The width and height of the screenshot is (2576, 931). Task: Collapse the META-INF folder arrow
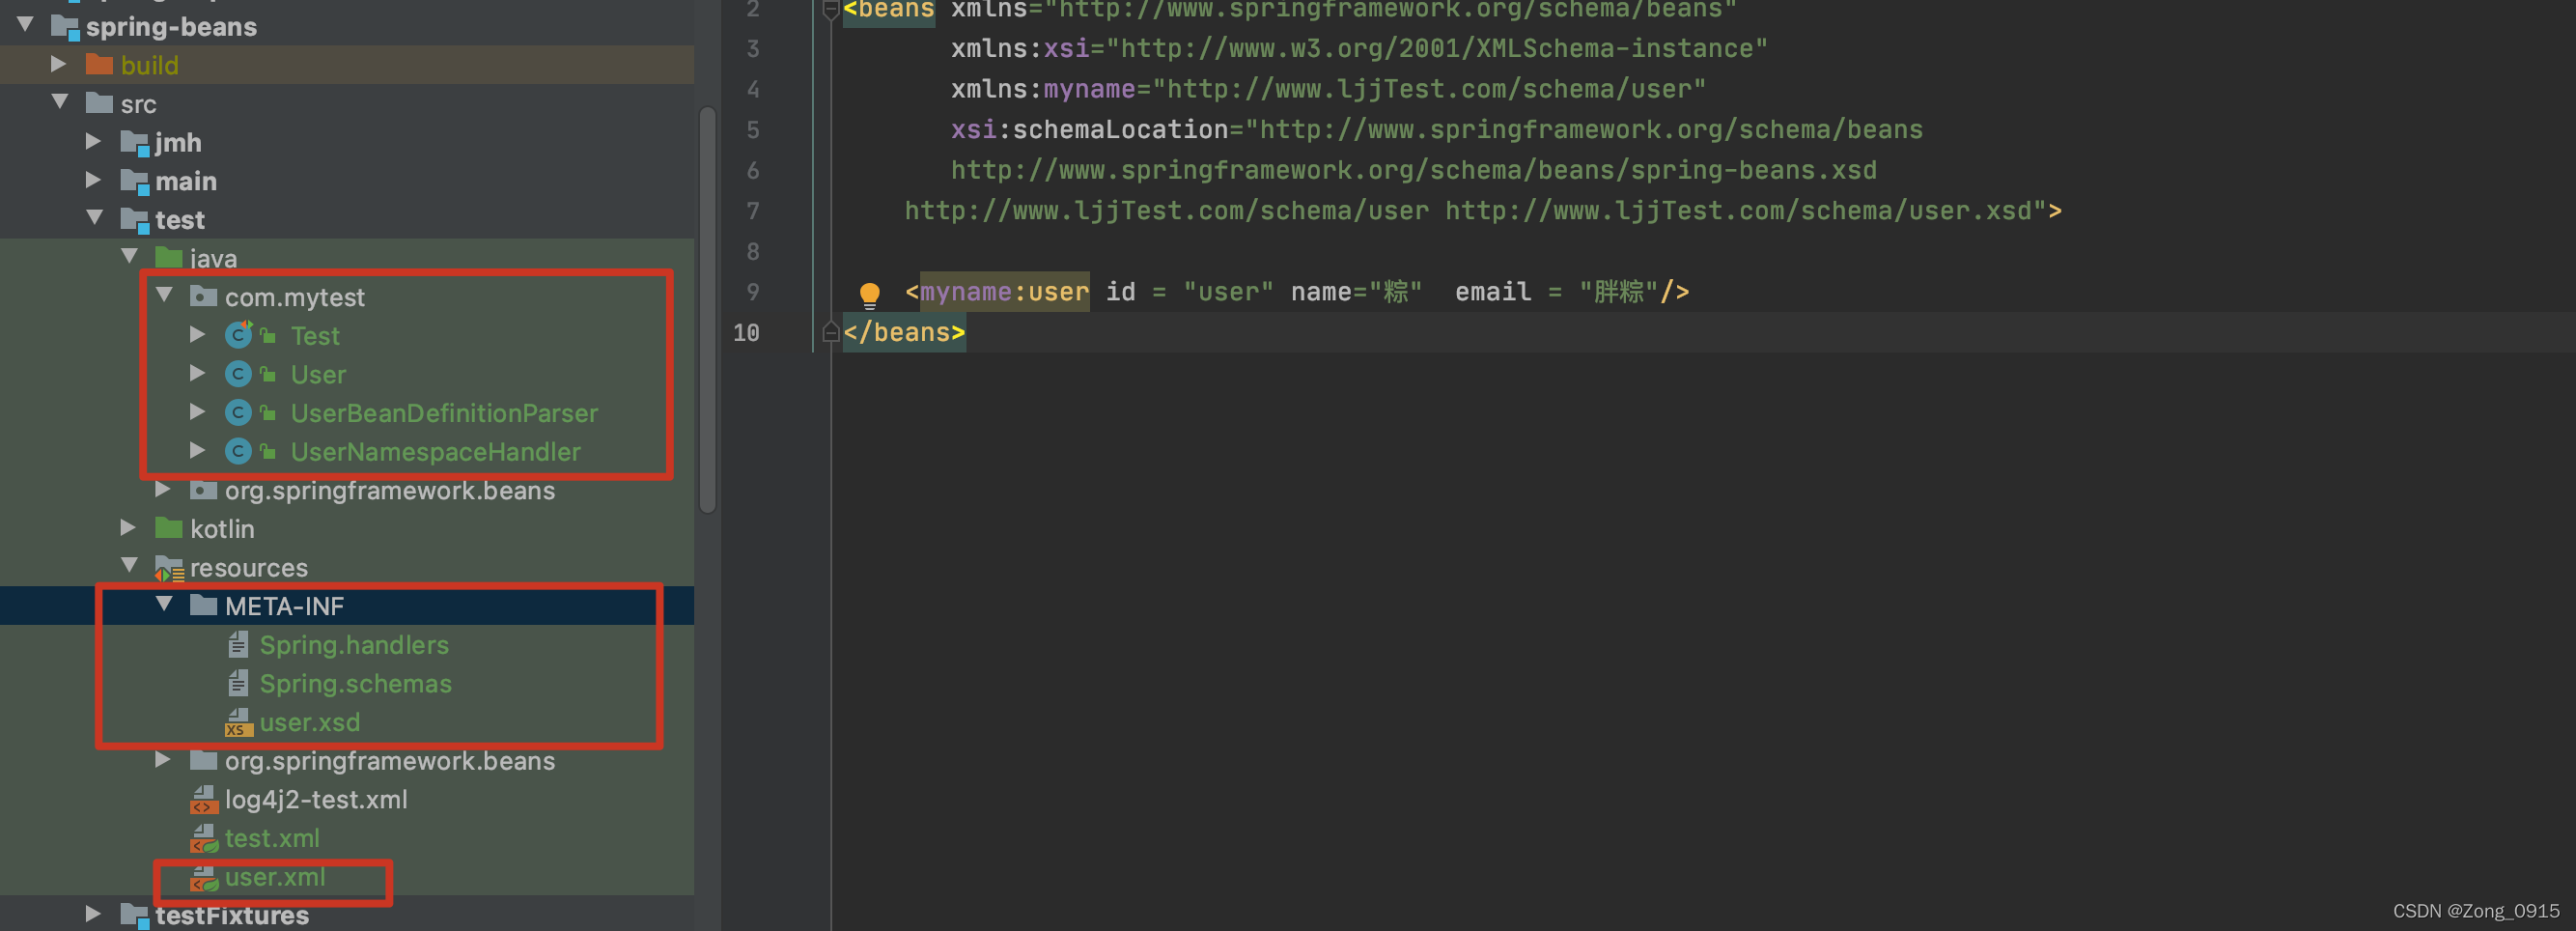click(x=165, y=604)
